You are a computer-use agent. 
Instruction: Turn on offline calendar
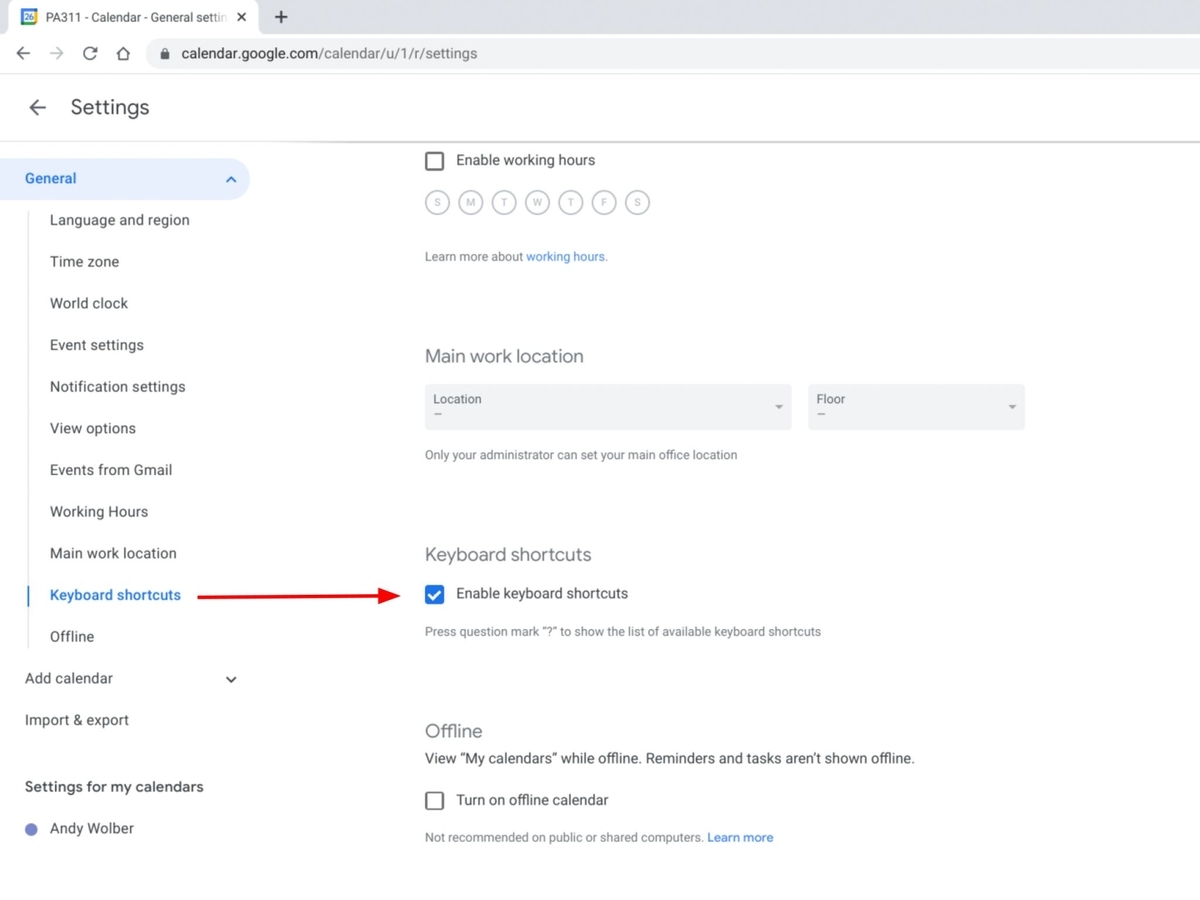tap(434, 800)
